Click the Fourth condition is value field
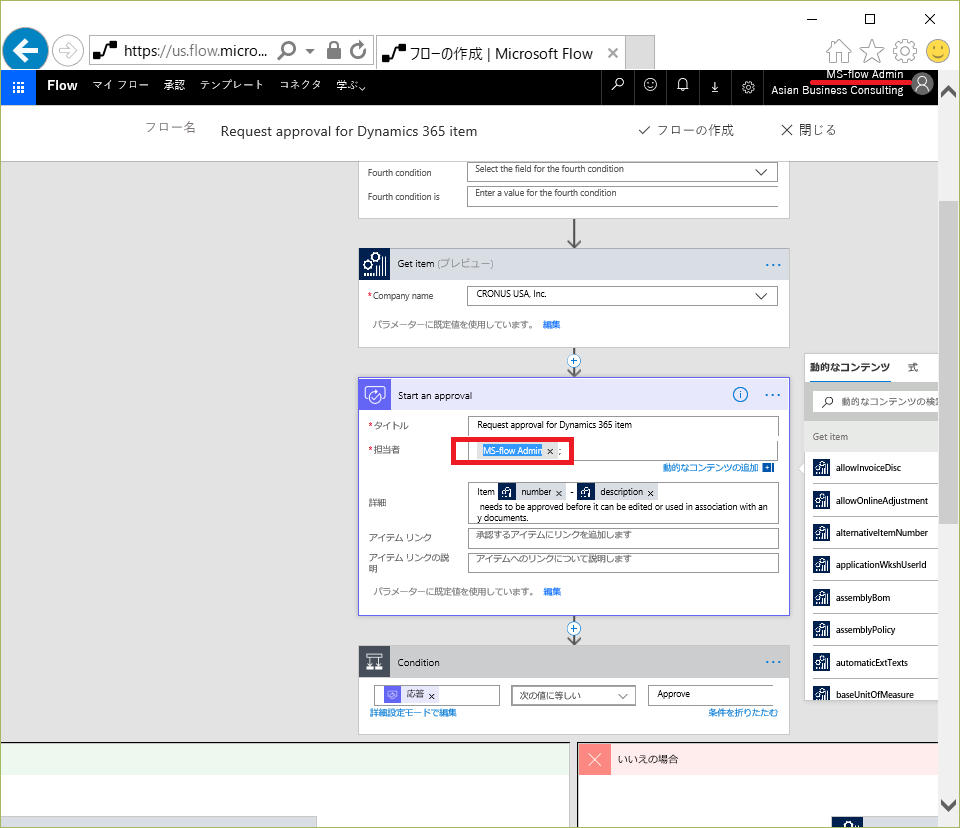Viewport: 960px width, 828px height. 623,196
